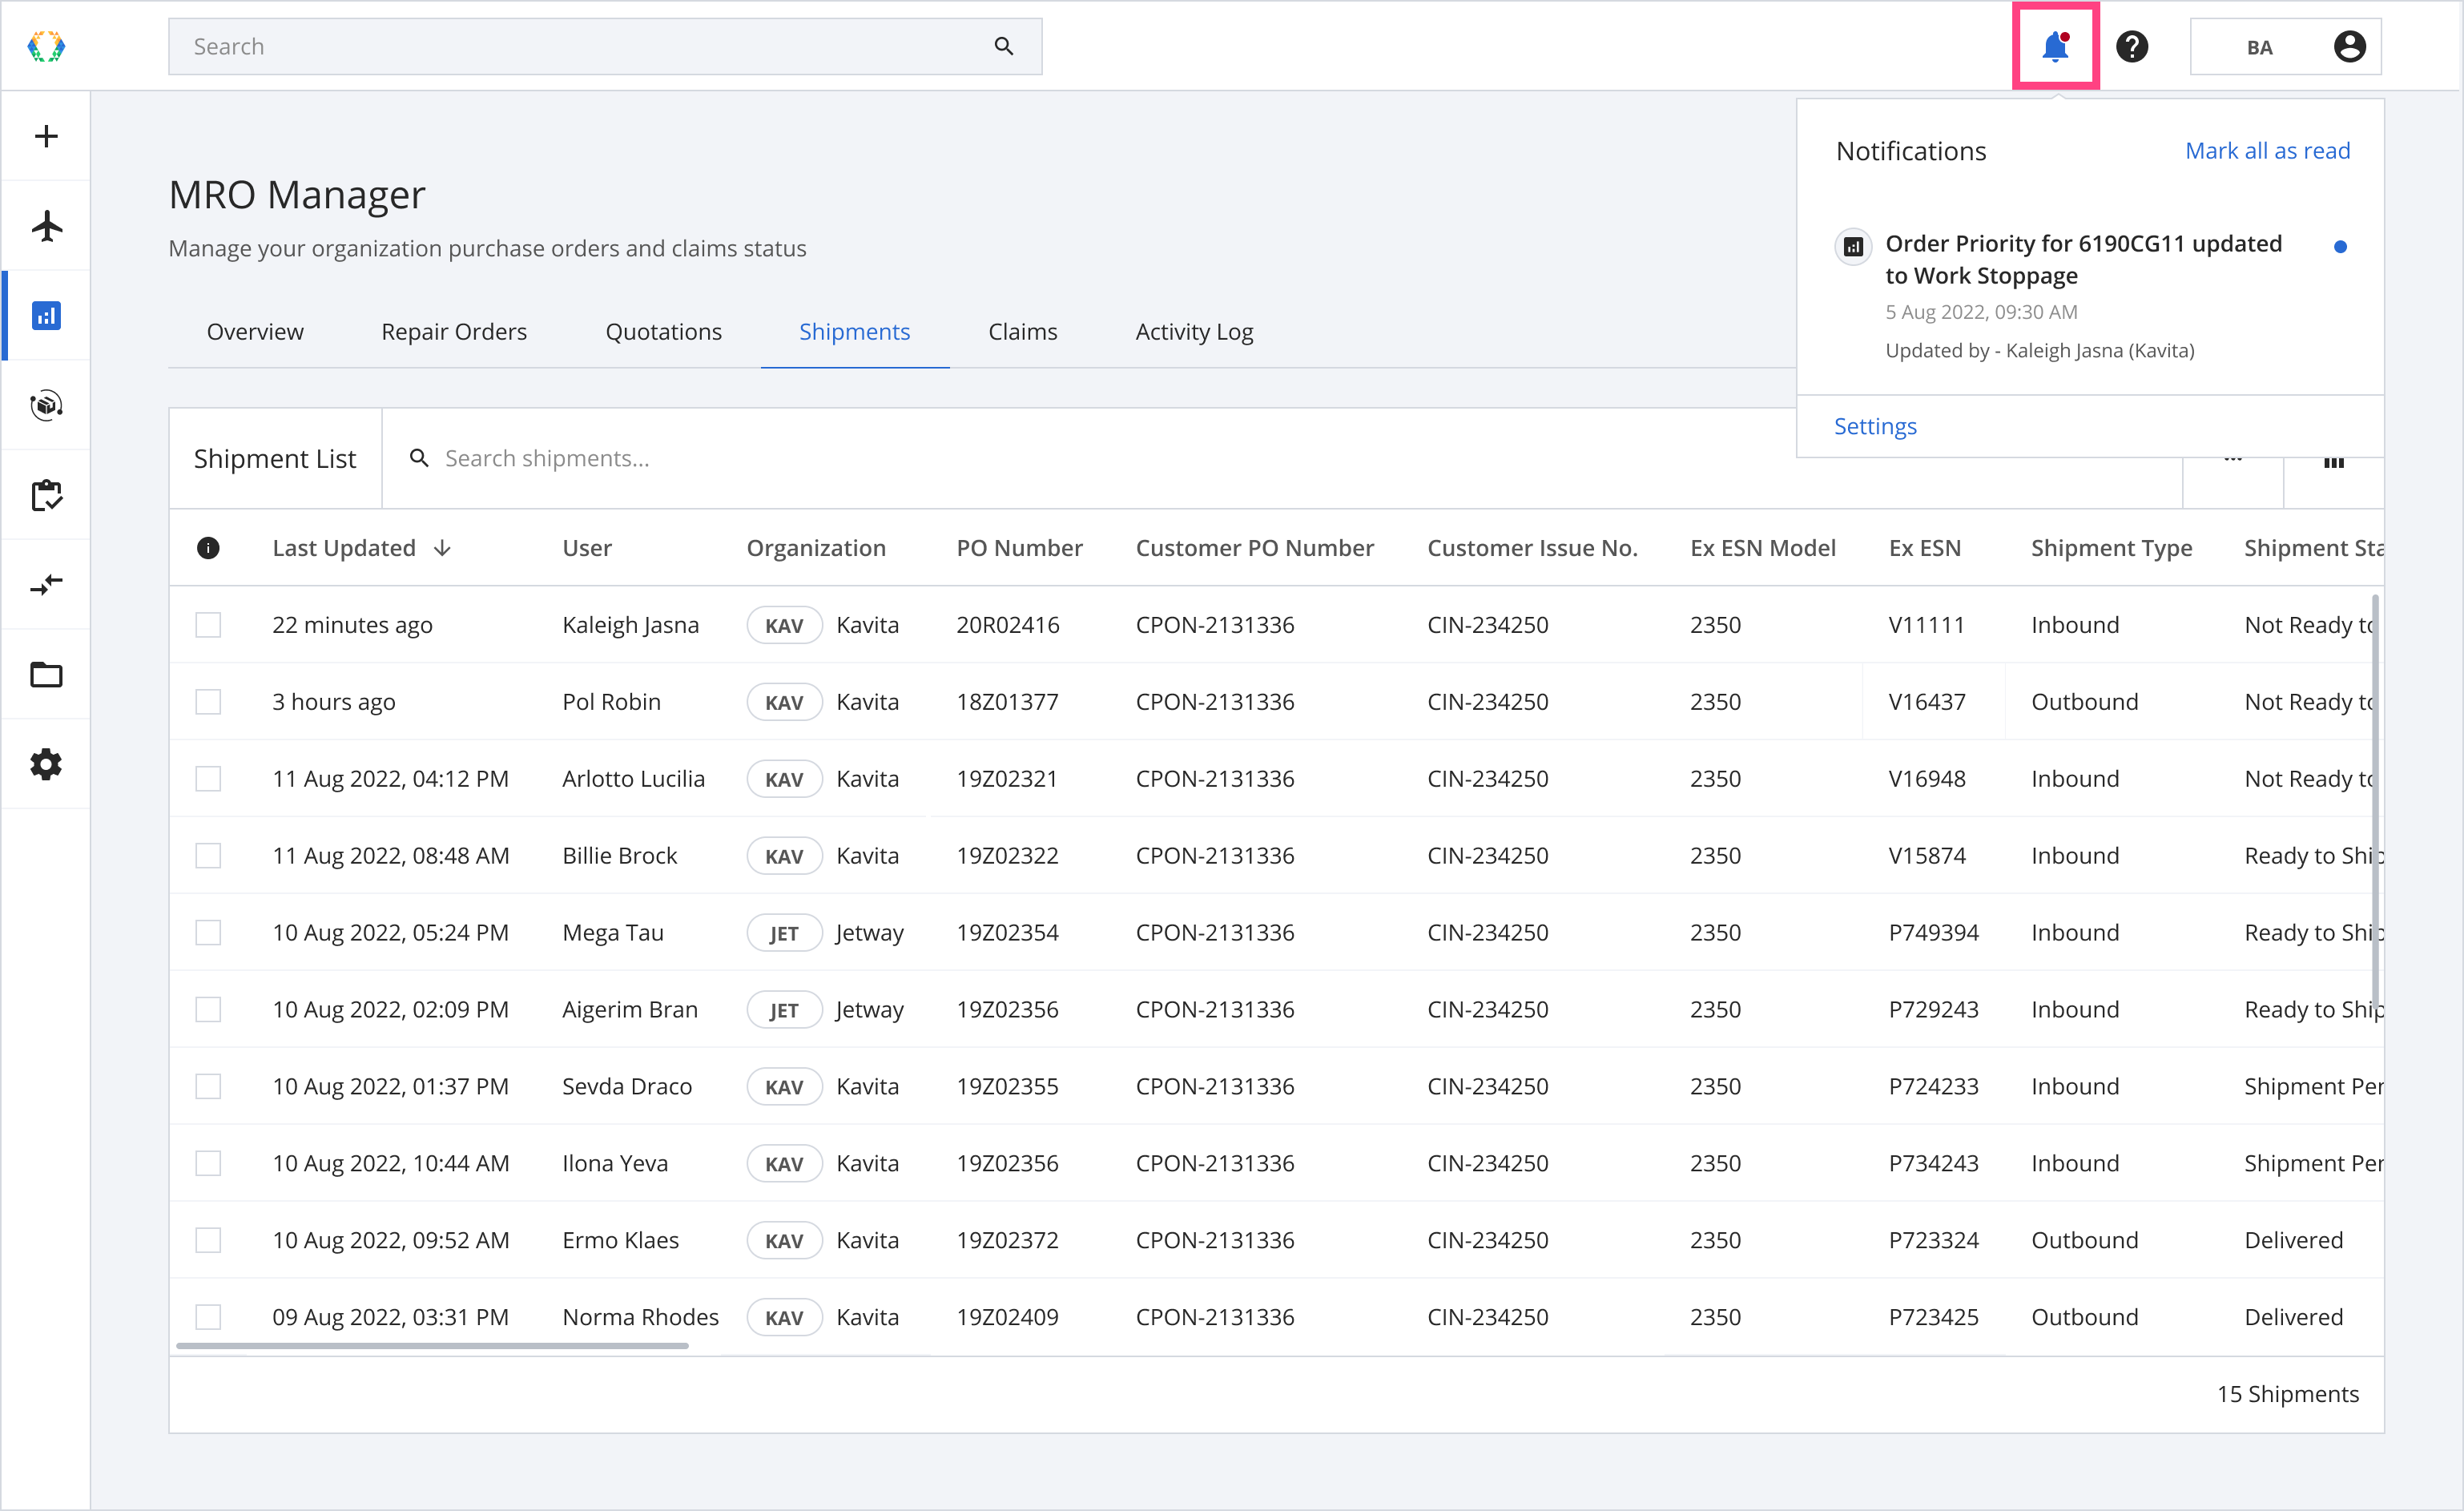Click Ex ESN value V16437
The width and height of the screenshot is (2464, 1511).
1926,702
